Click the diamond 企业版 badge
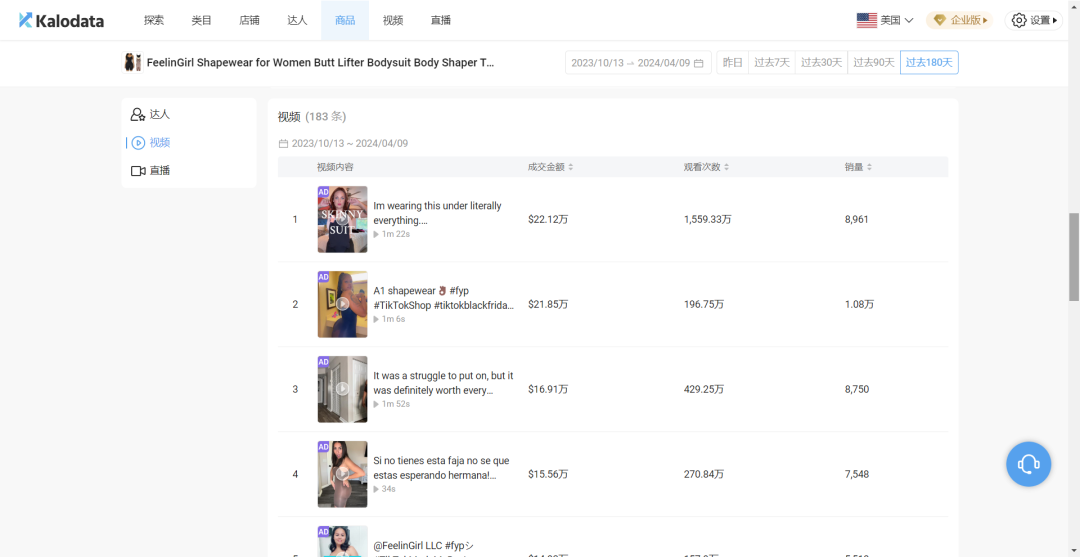Image resolution: width=1080 pixels, height=557 pixels. 939,20
